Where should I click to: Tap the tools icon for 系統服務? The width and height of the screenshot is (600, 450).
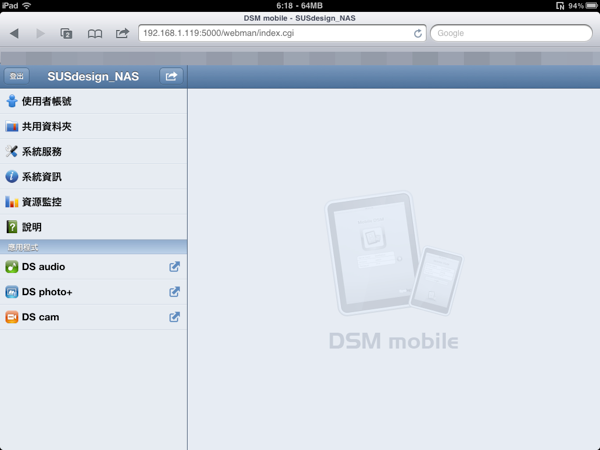pyautogui.click(x=12, y=152)
